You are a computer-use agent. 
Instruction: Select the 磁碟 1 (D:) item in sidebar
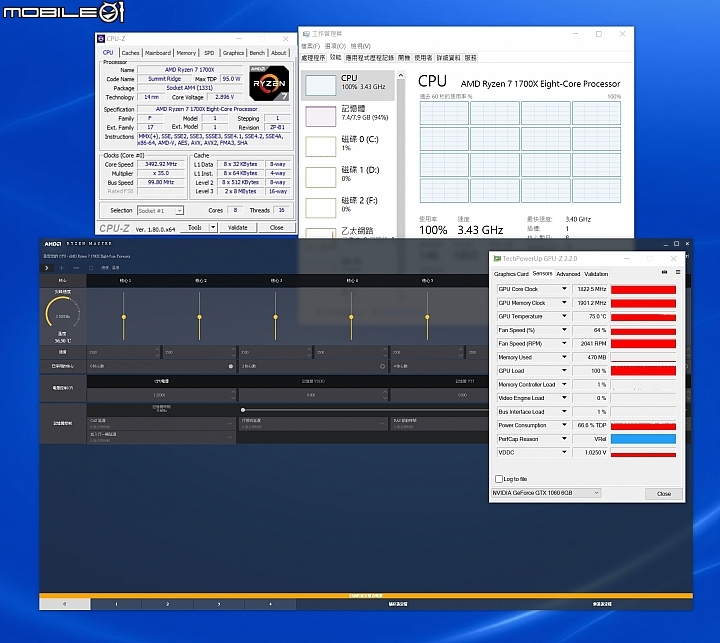click(348, 175)
